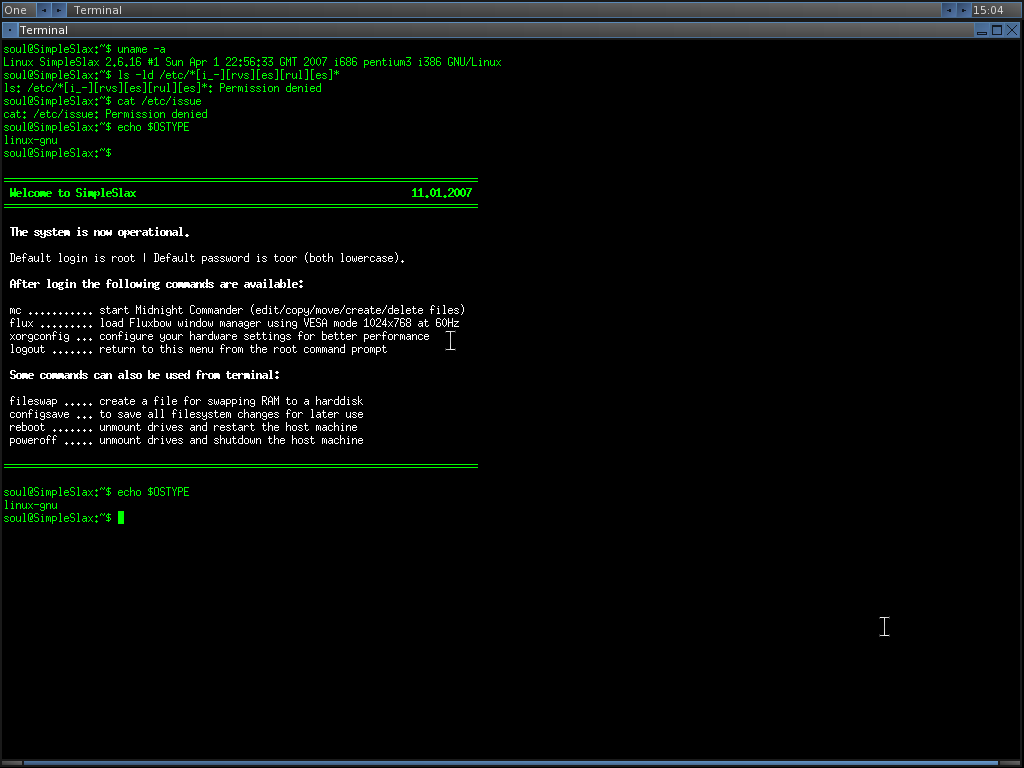Minimize the Terminal window
The image size is (1024, 768).
point(982,30)
